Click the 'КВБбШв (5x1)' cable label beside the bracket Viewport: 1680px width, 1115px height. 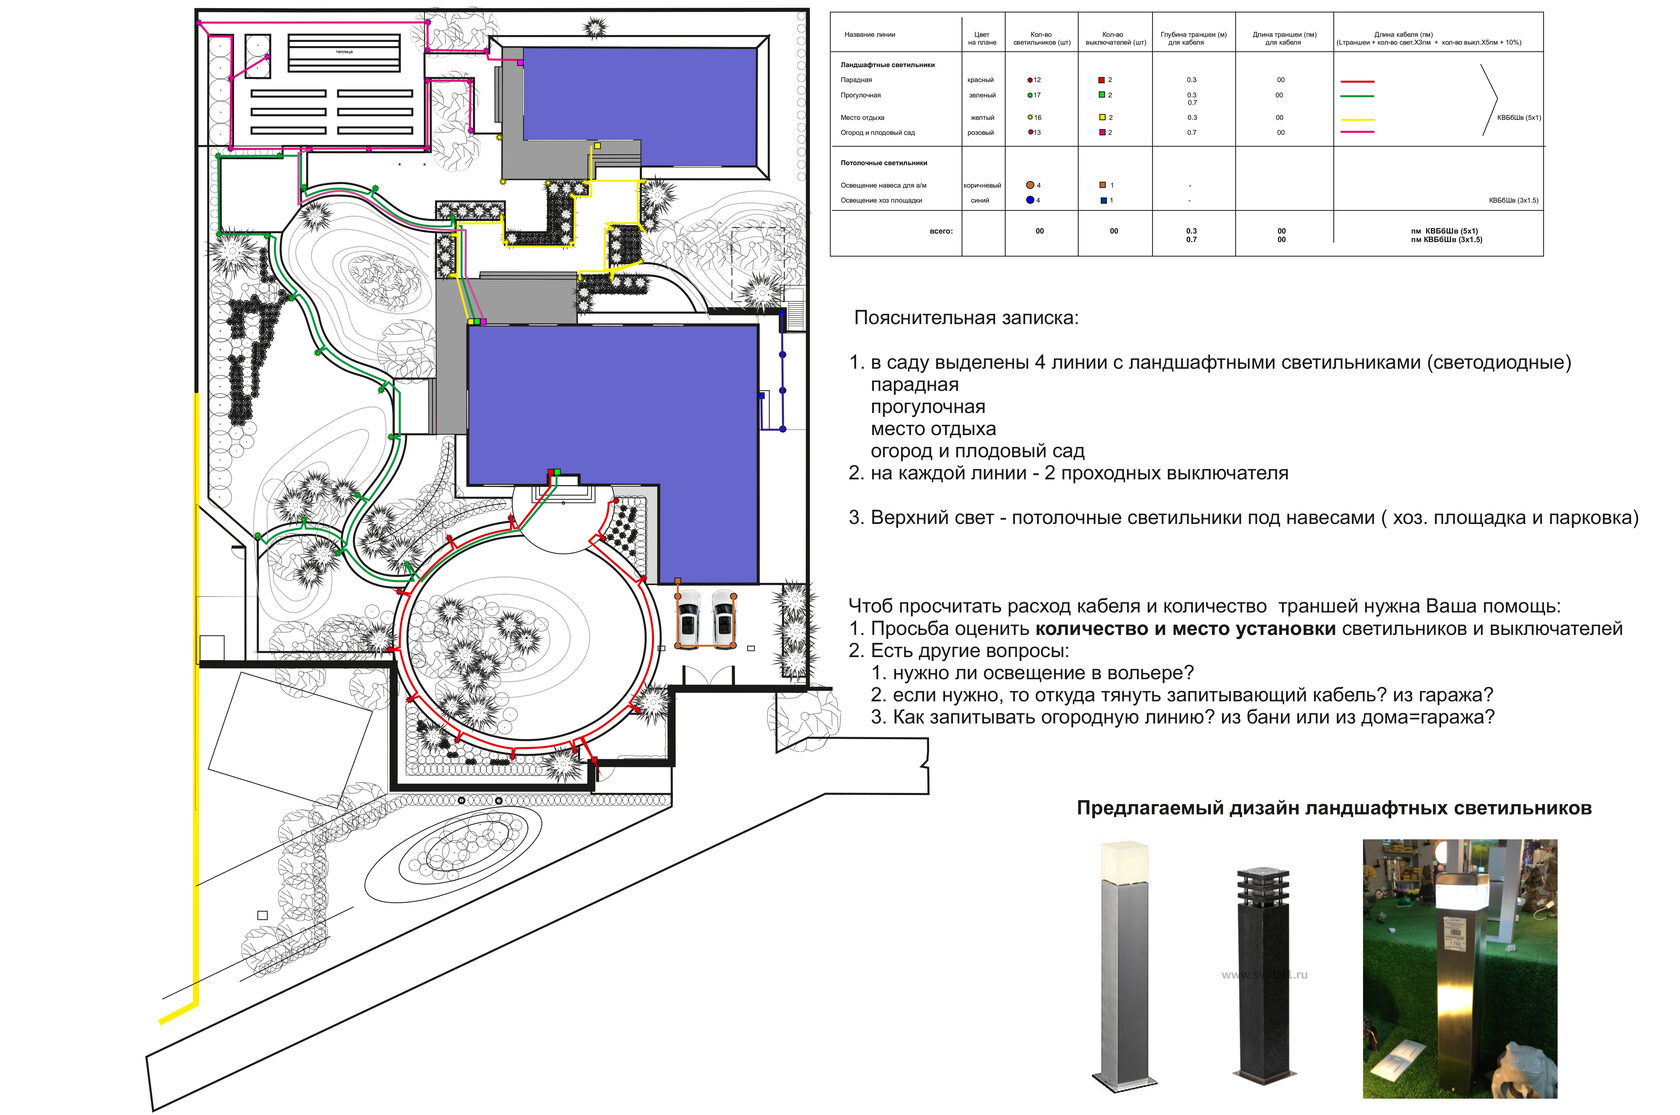[x=1519, y=117]
